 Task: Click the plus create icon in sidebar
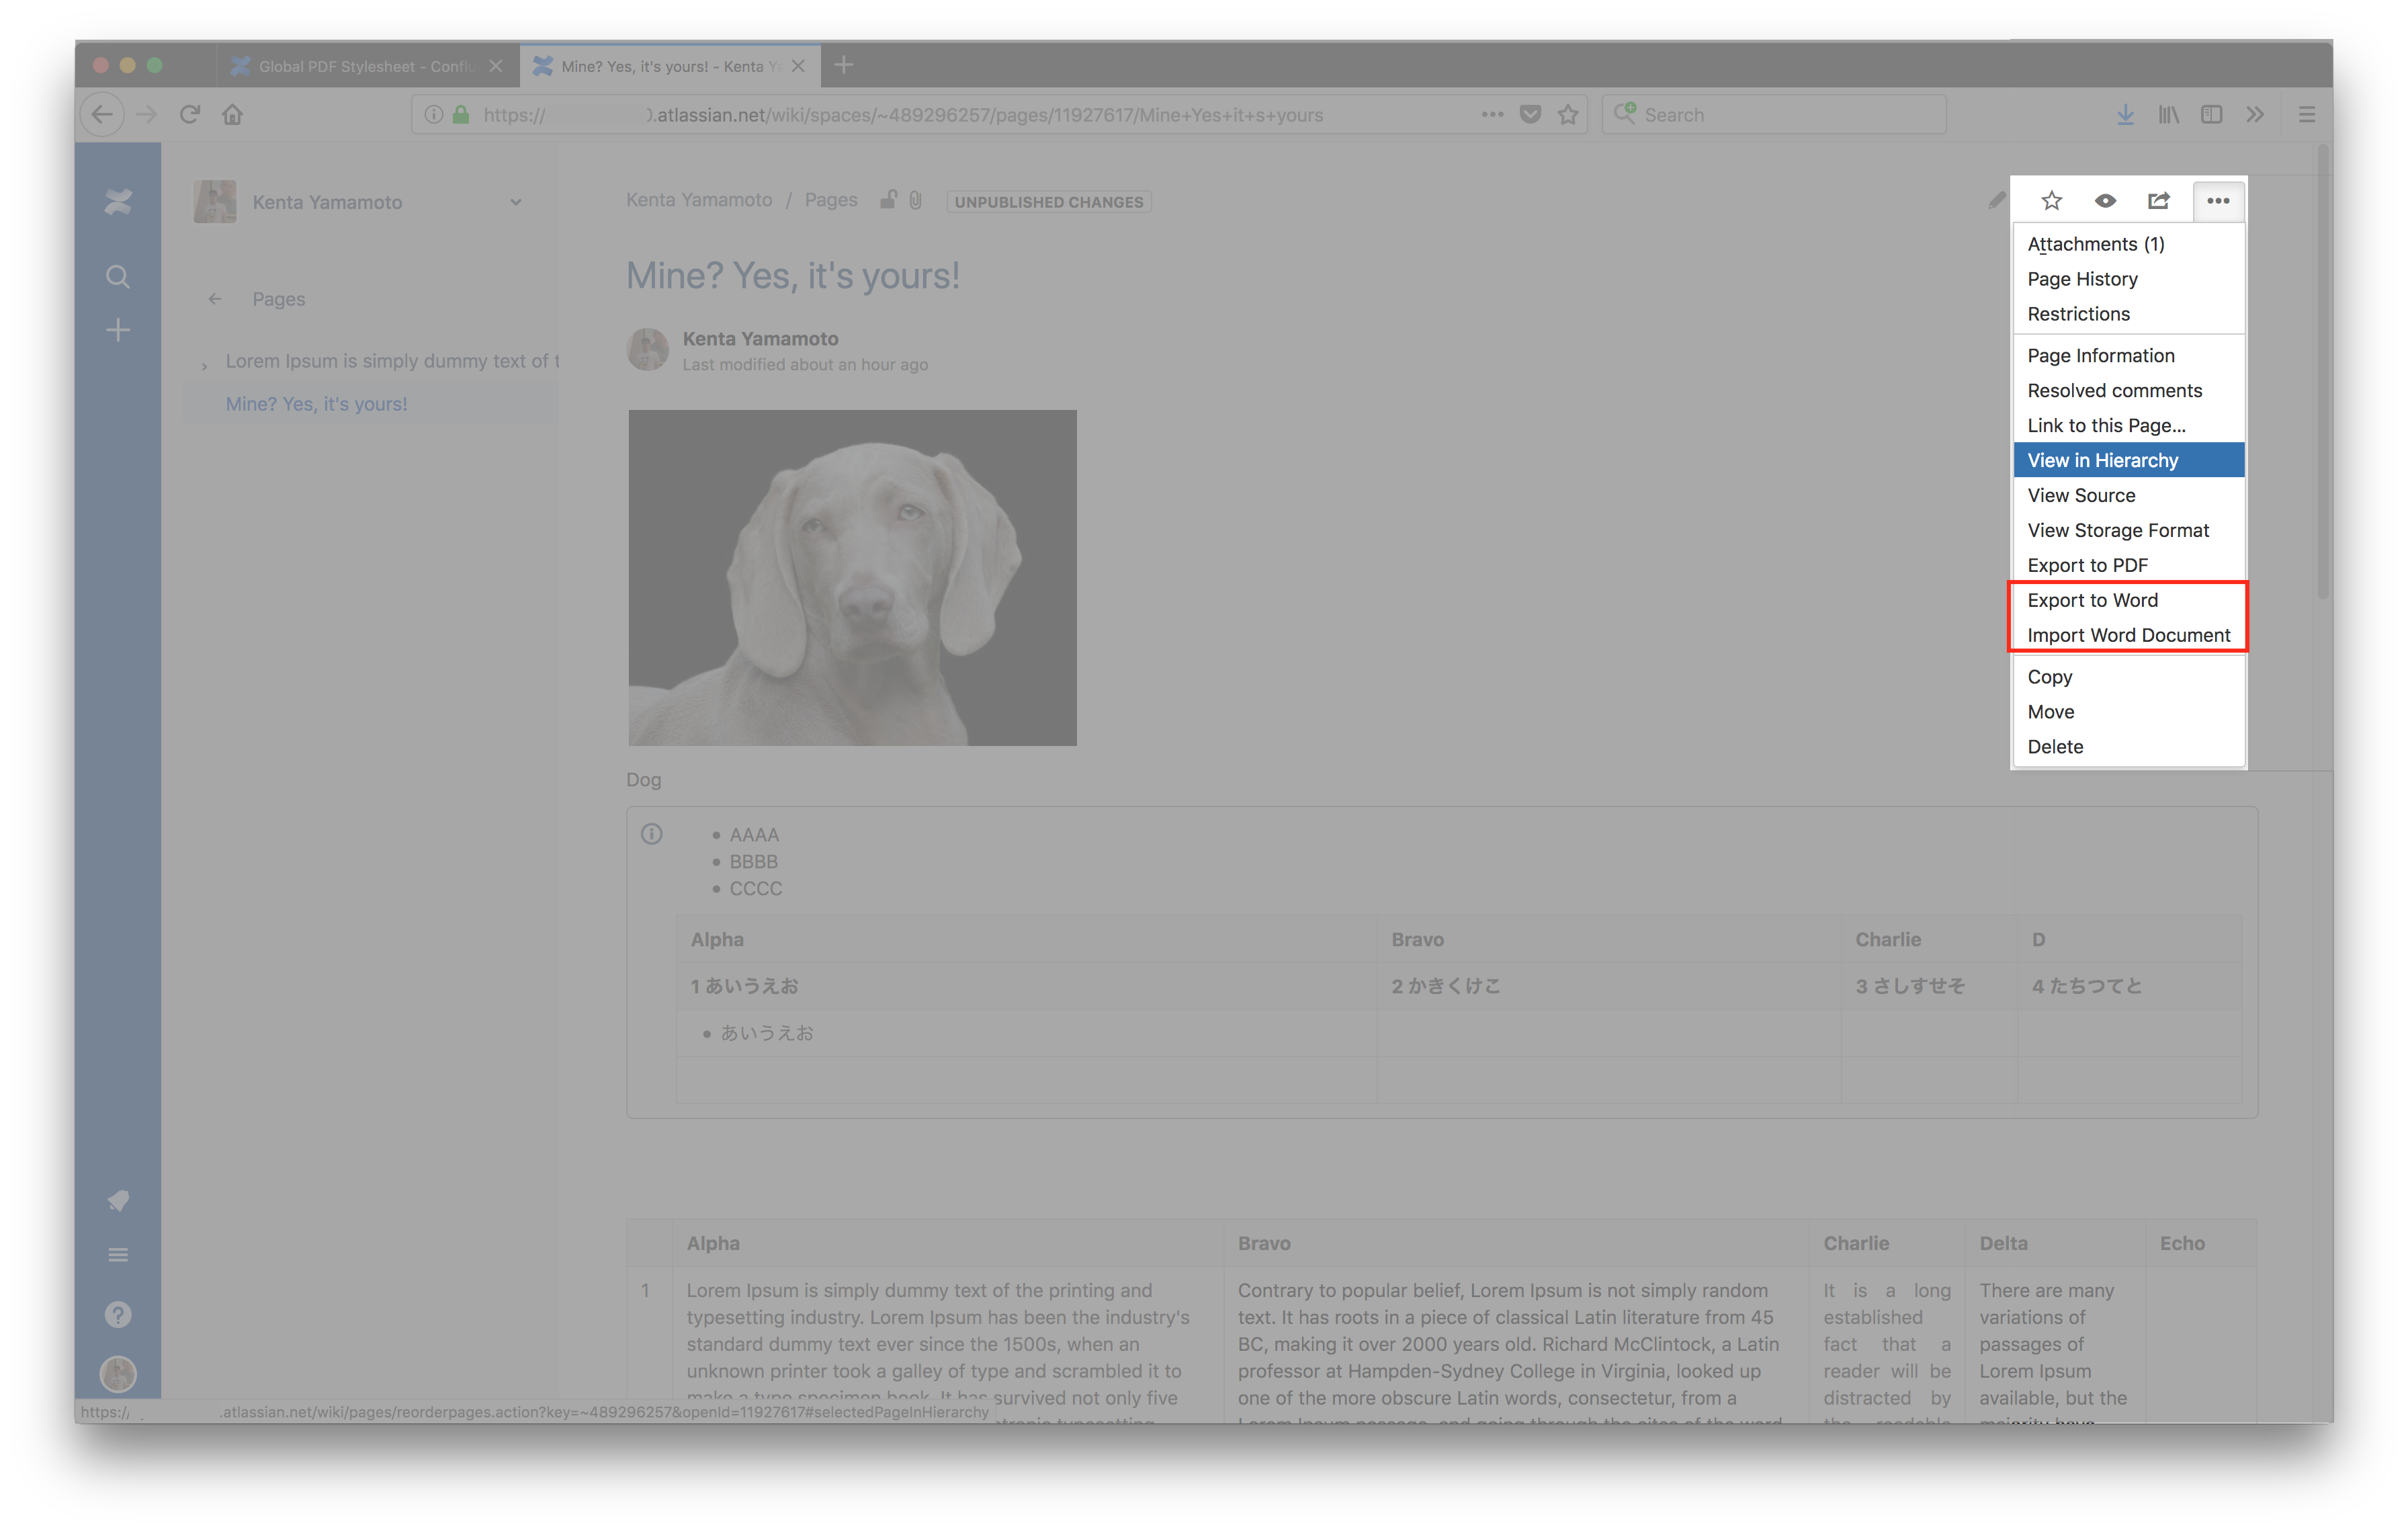pyautogui.click(x=118, y=330)
